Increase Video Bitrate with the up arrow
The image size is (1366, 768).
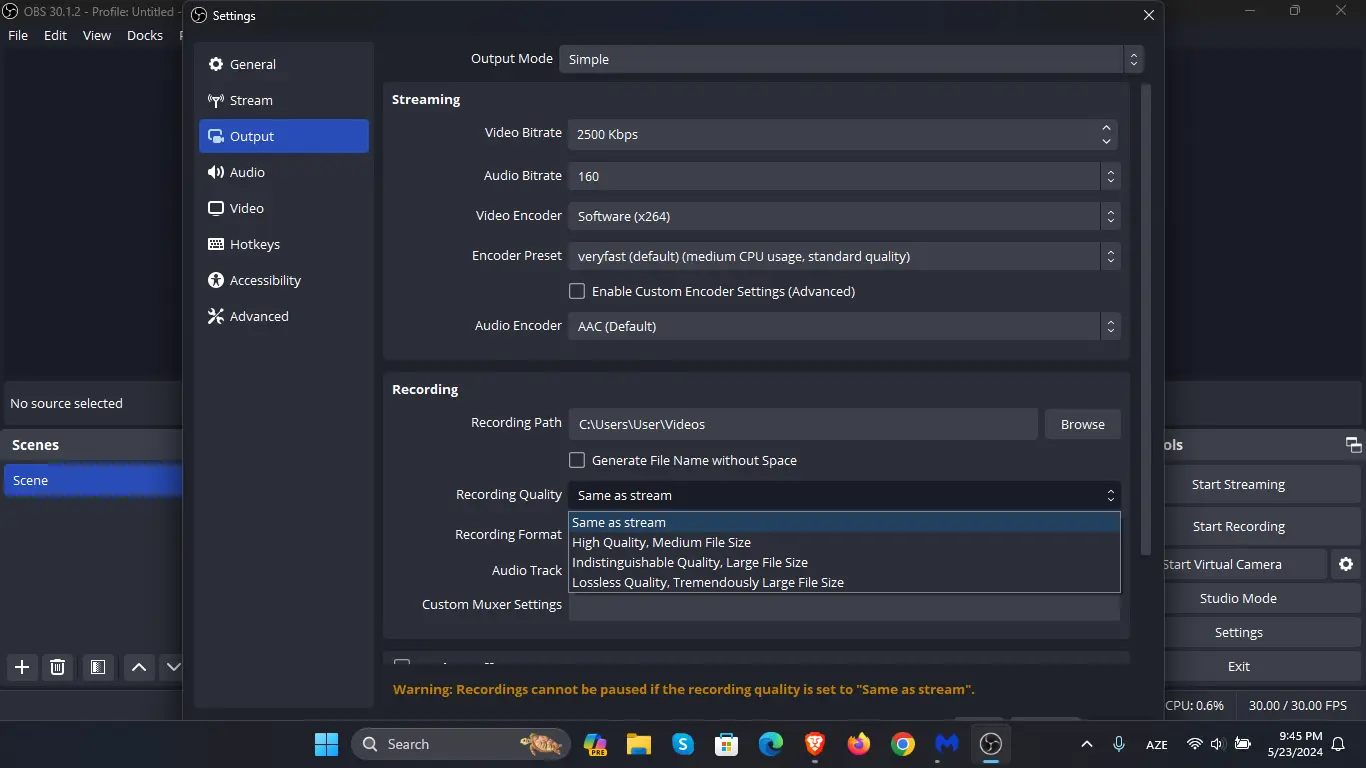(1106, 128)
